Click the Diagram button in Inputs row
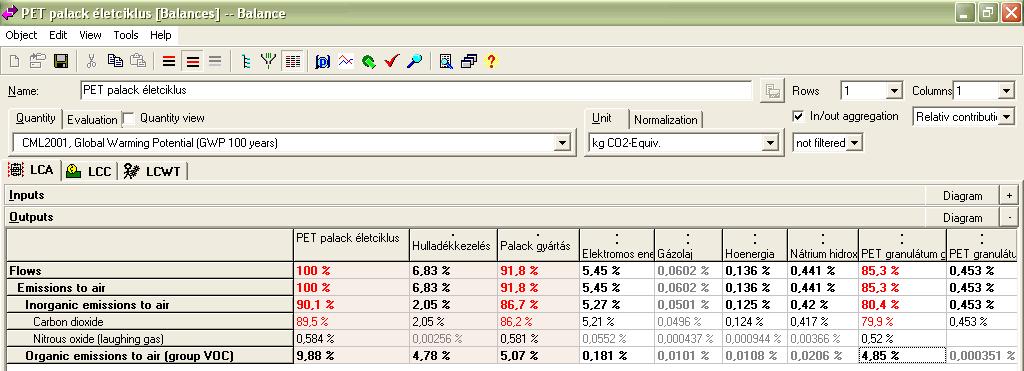1024x371 pixels. pyautogui.click(x=963, y=195)
